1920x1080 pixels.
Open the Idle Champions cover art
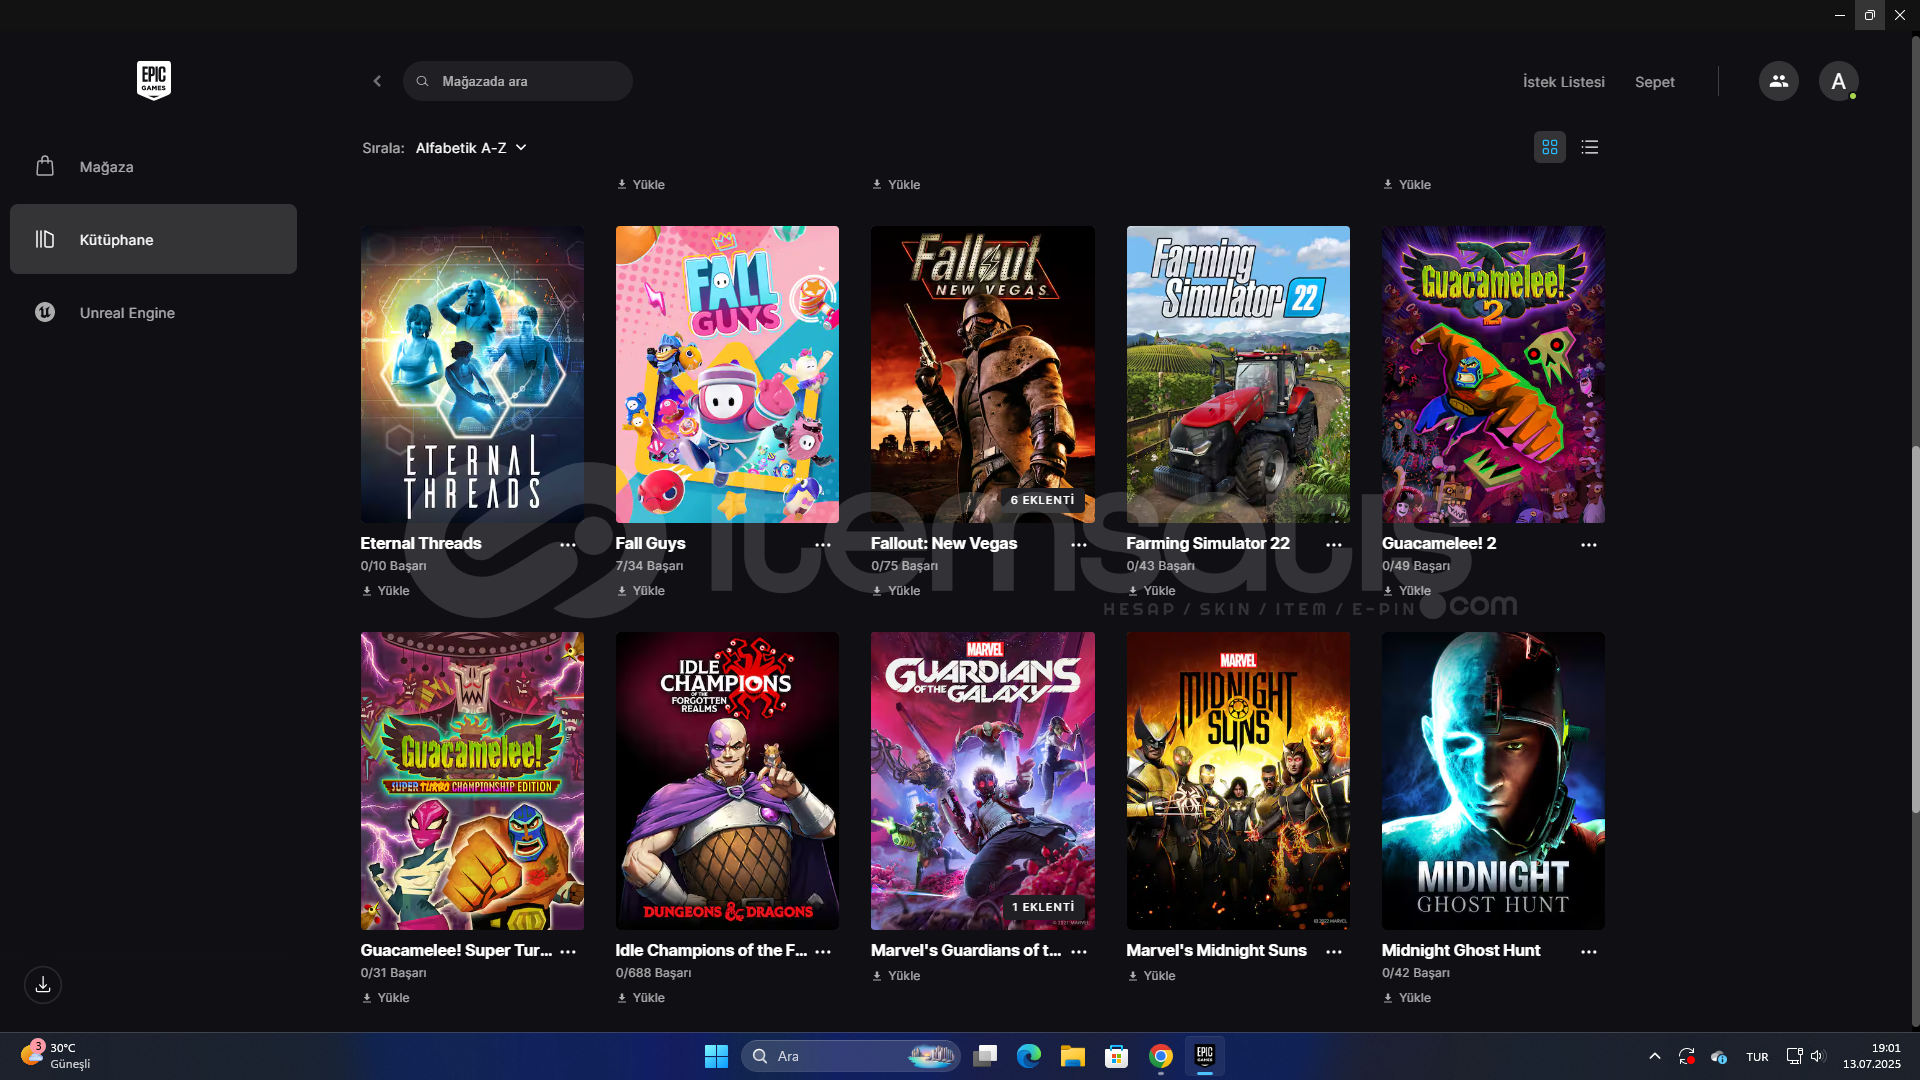727,781
